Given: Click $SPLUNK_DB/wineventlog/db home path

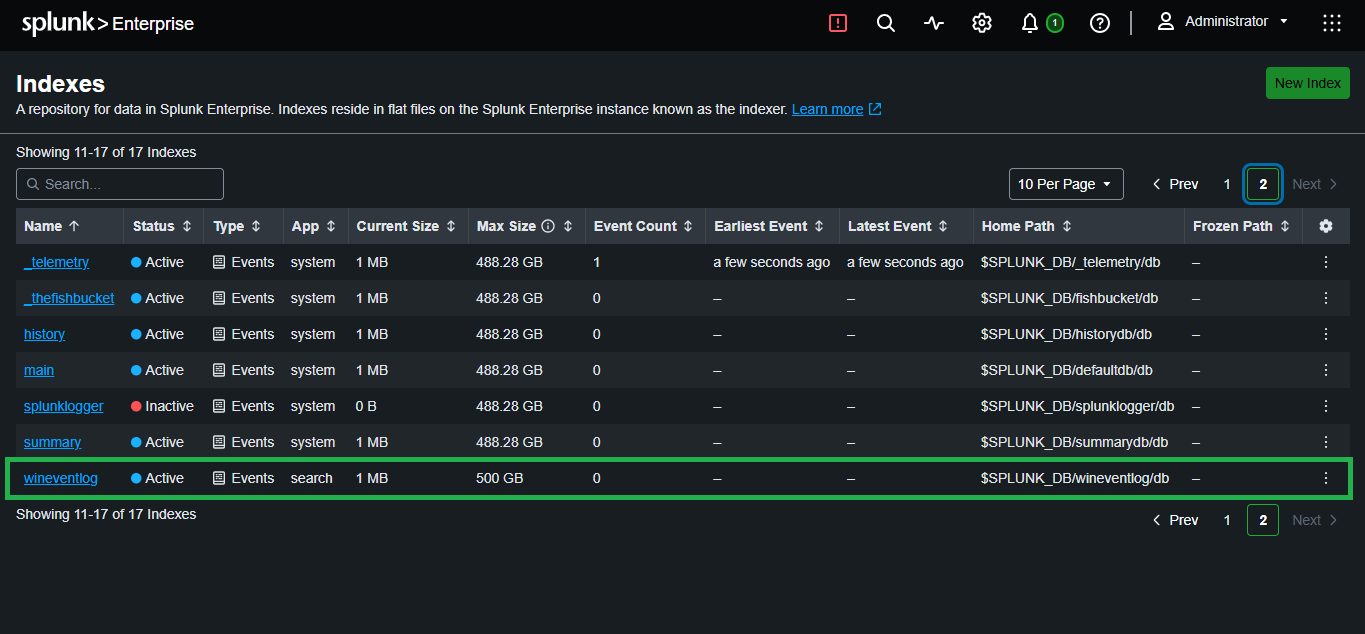Looking at the screenshot, I should pos(1075,478).
